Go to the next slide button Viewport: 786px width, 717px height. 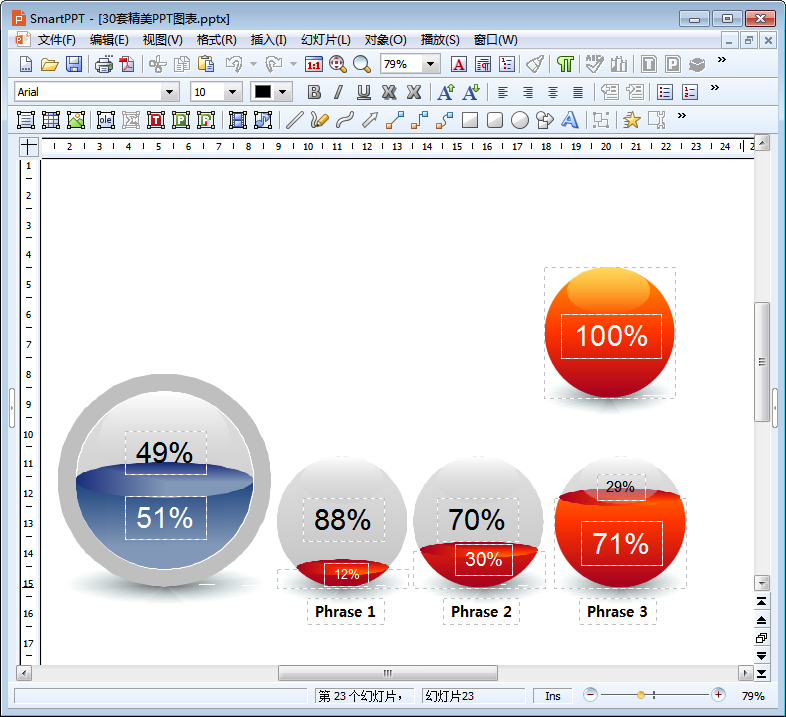pyautogui.click(x=761, y=656)
